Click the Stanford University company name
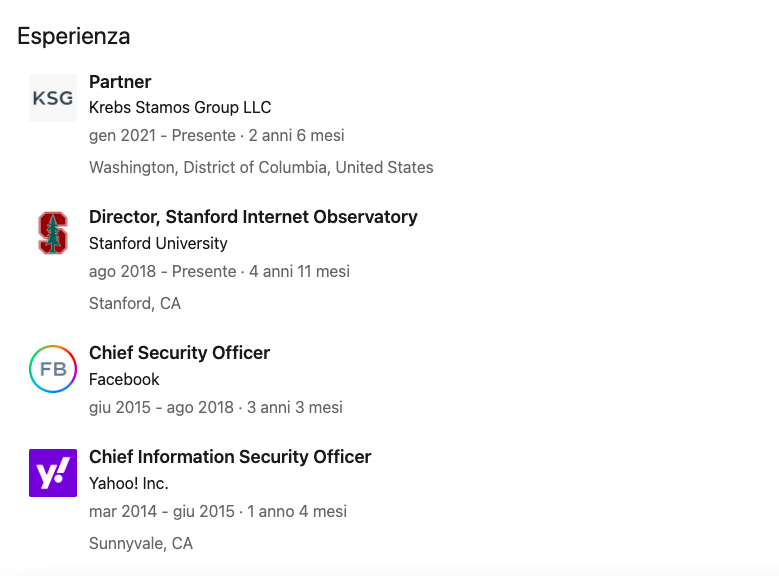Image resolution: width=779 pixels, height=576 pixels. (x=158, y=244)
